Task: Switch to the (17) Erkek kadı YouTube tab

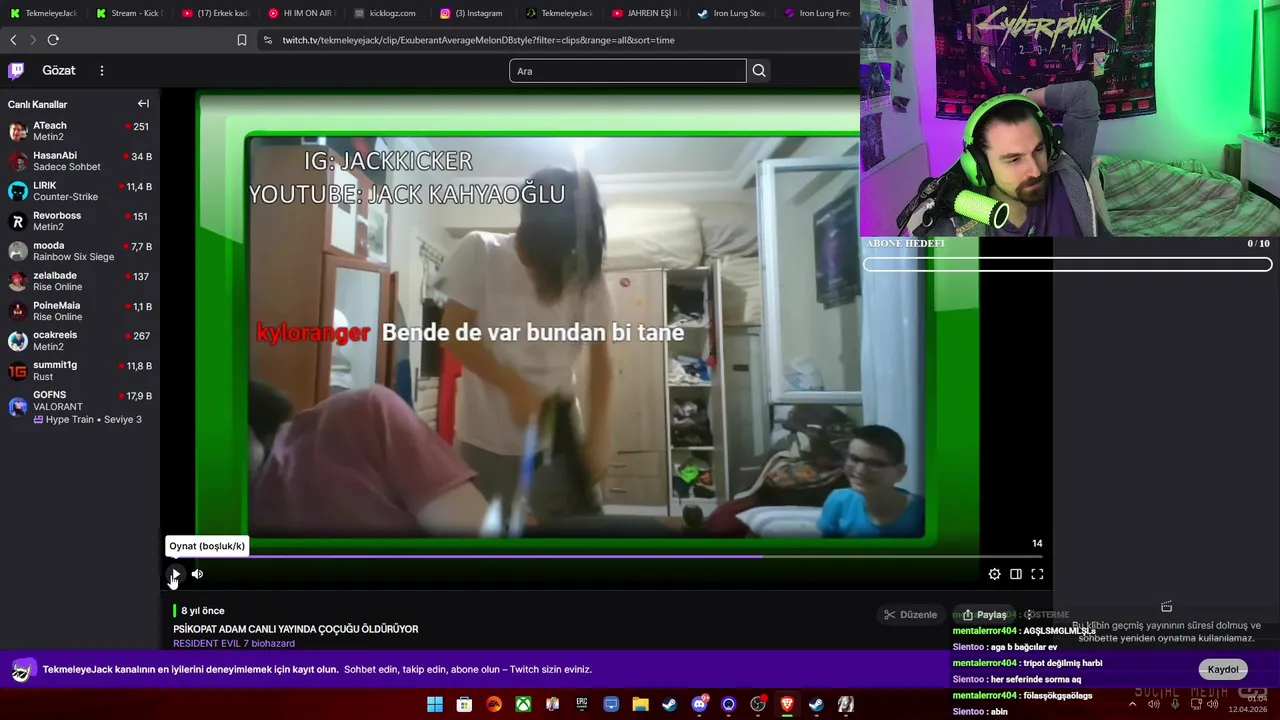Action: 215,13
